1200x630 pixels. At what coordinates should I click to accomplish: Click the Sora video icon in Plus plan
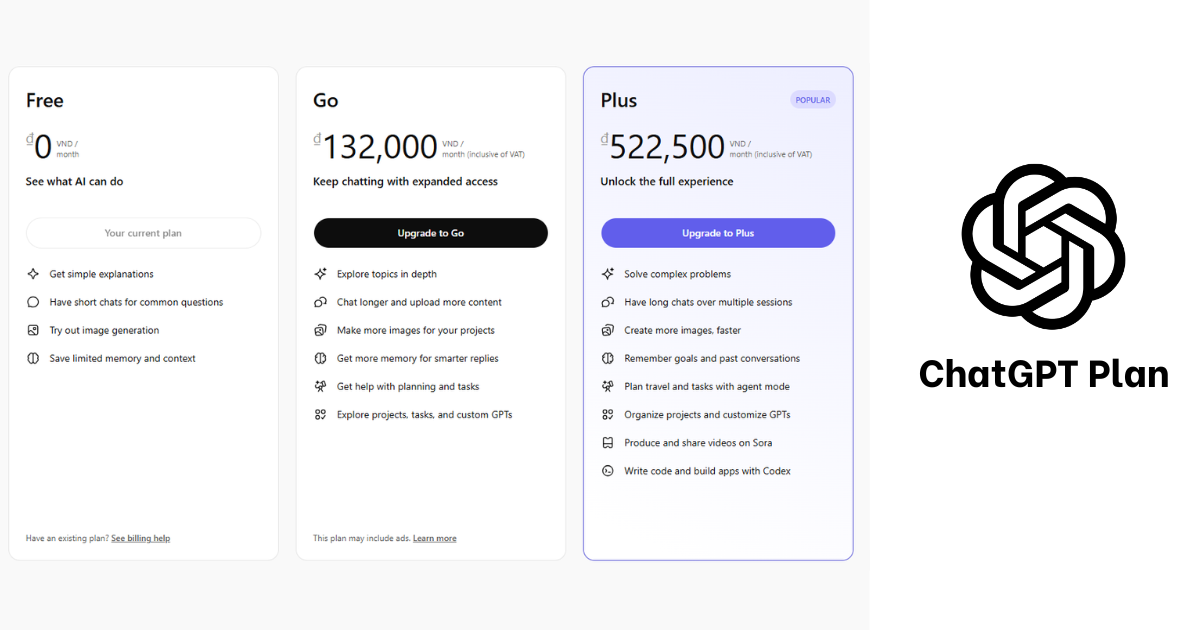point(607,443)
